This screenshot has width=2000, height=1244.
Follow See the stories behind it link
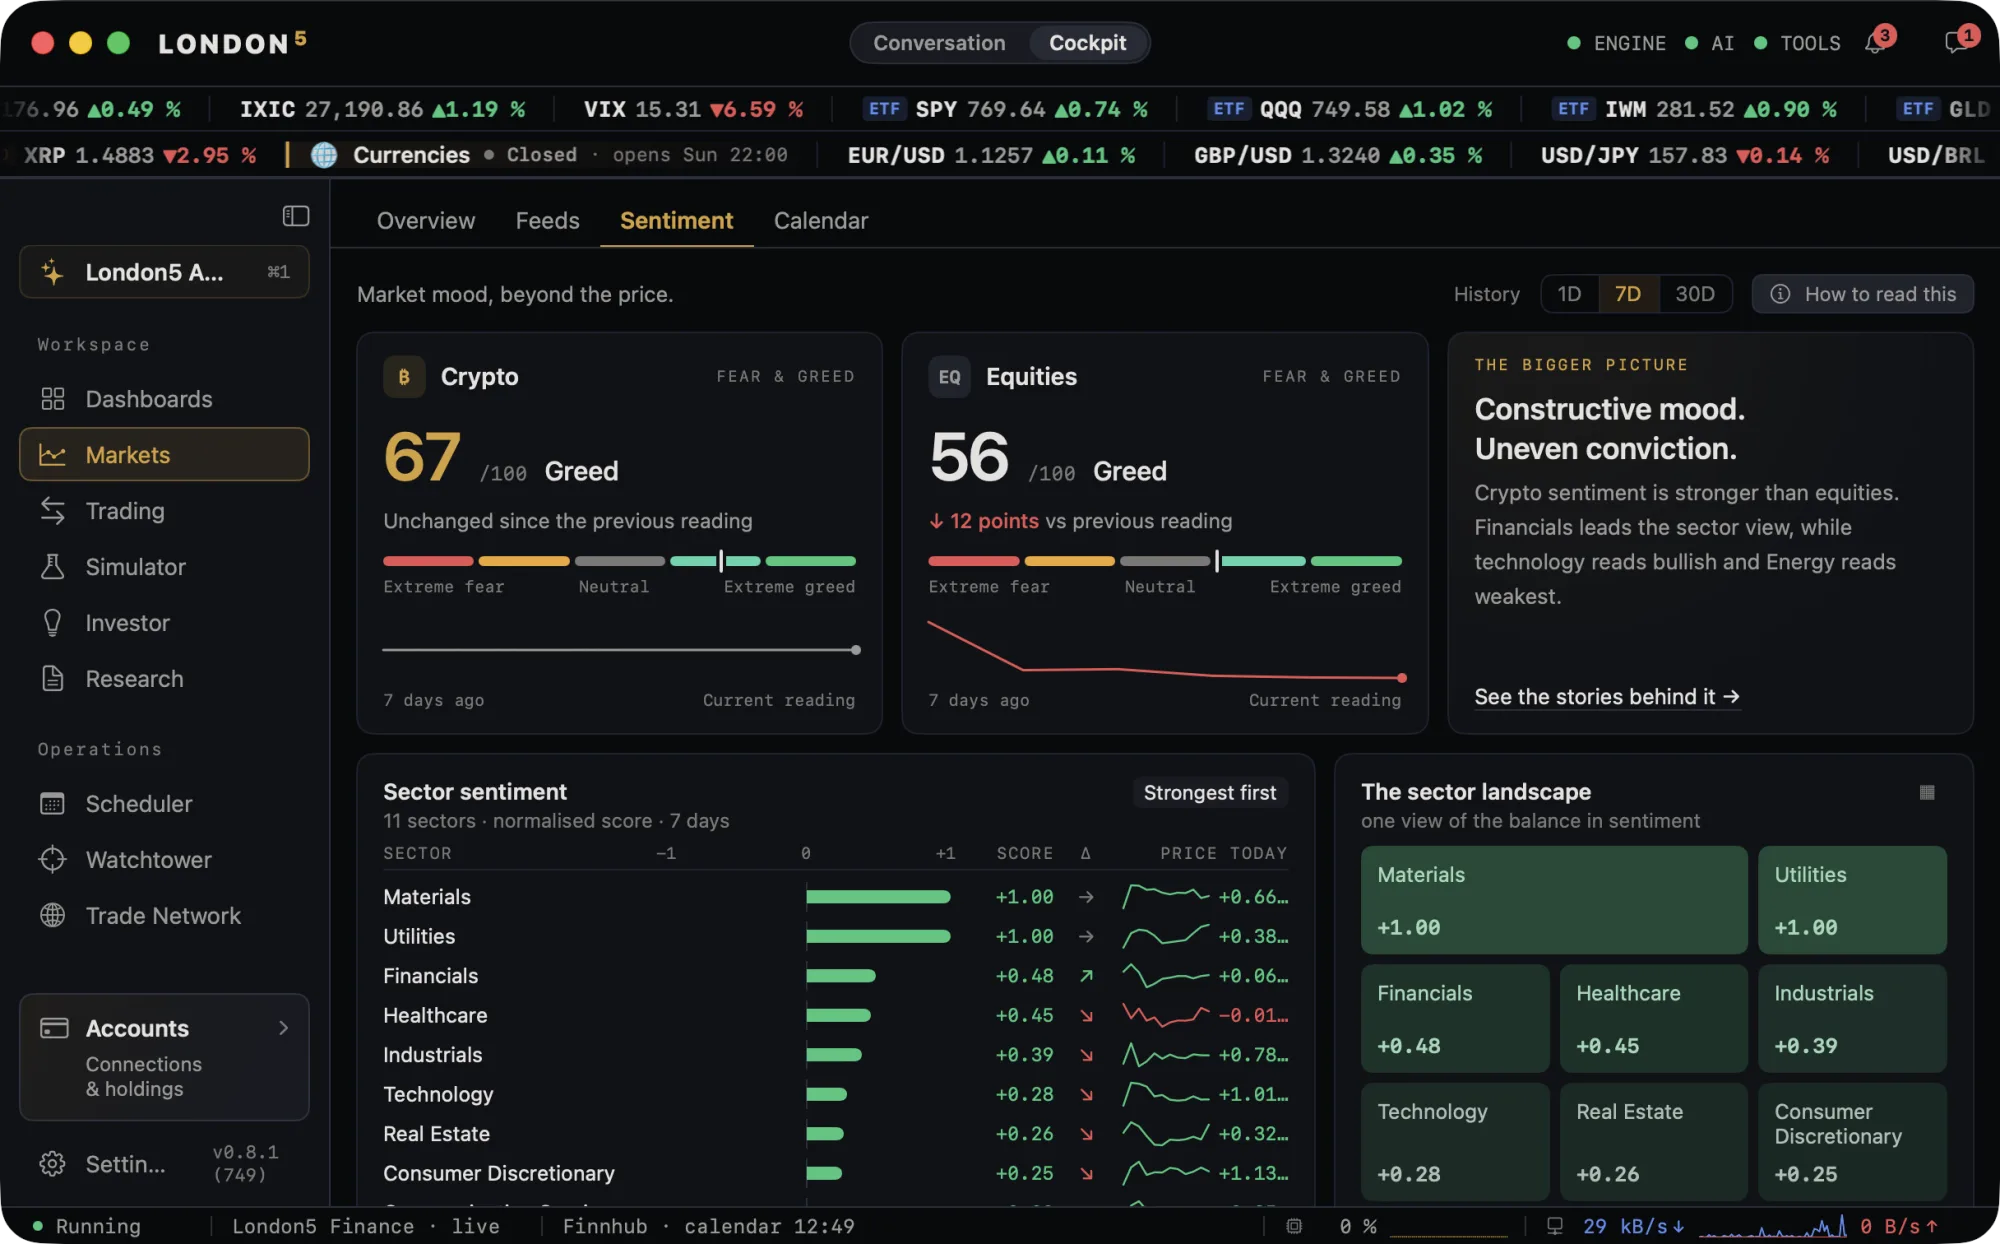pyautogui.click(x=1607, y=697)
